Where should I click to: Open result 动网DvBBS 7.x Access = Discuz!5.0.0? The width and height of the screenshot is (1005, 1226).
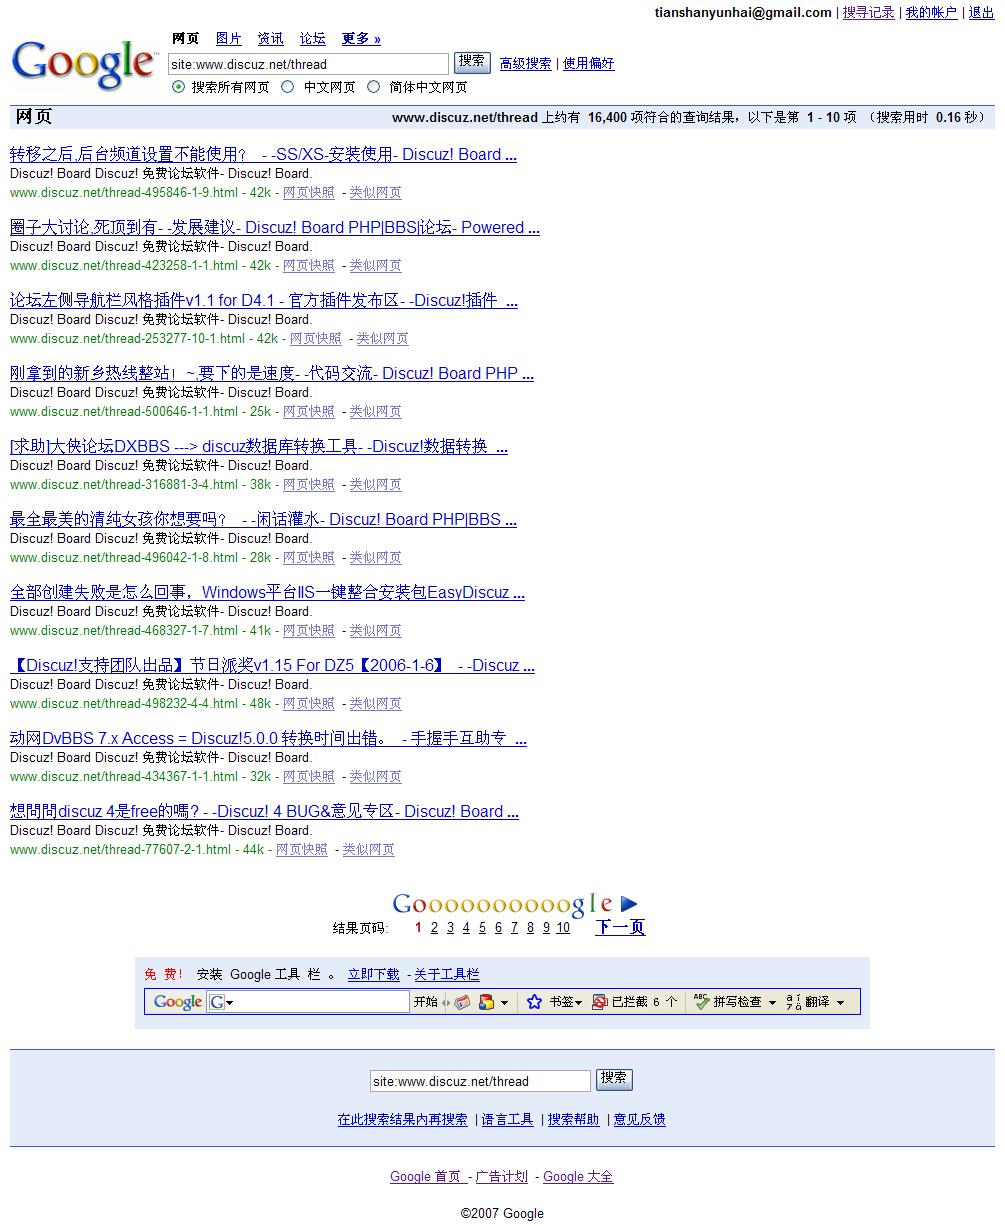pyautogui.click(x=268, y=739)
